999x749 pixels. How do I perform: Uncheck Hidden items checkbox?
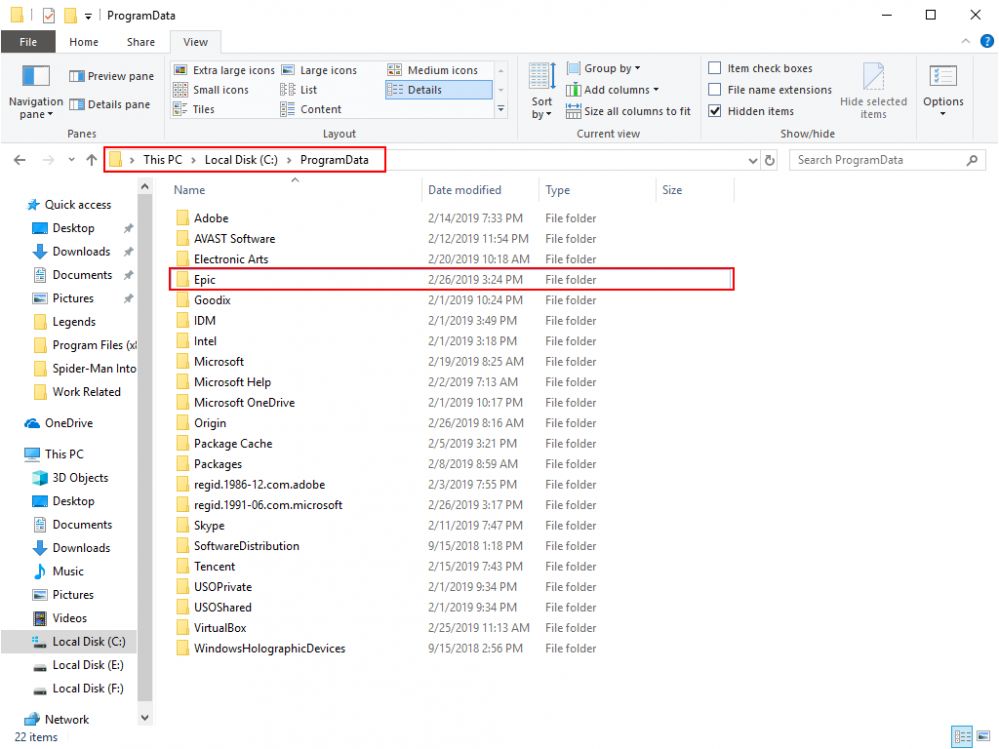[715, 111]
